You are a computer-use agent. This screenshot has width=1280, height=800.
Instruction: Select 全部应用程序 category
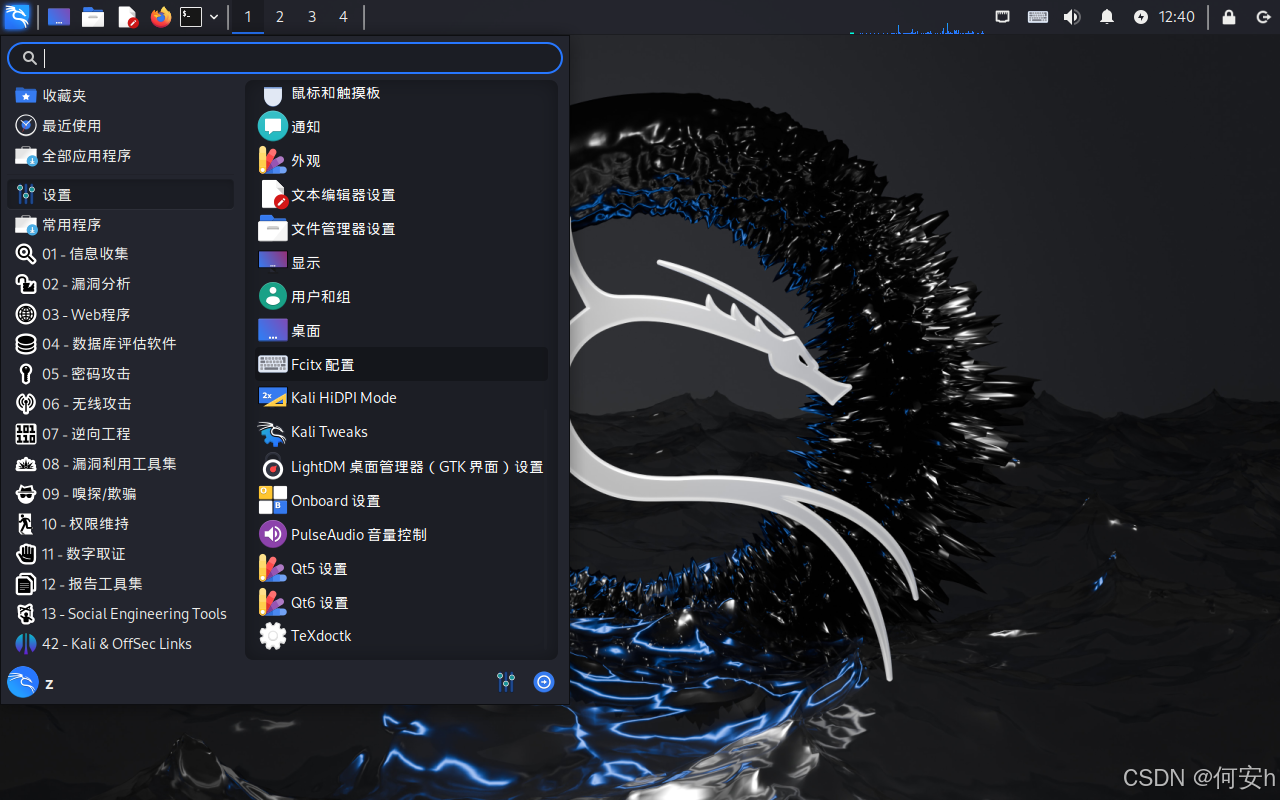(120, 156)
